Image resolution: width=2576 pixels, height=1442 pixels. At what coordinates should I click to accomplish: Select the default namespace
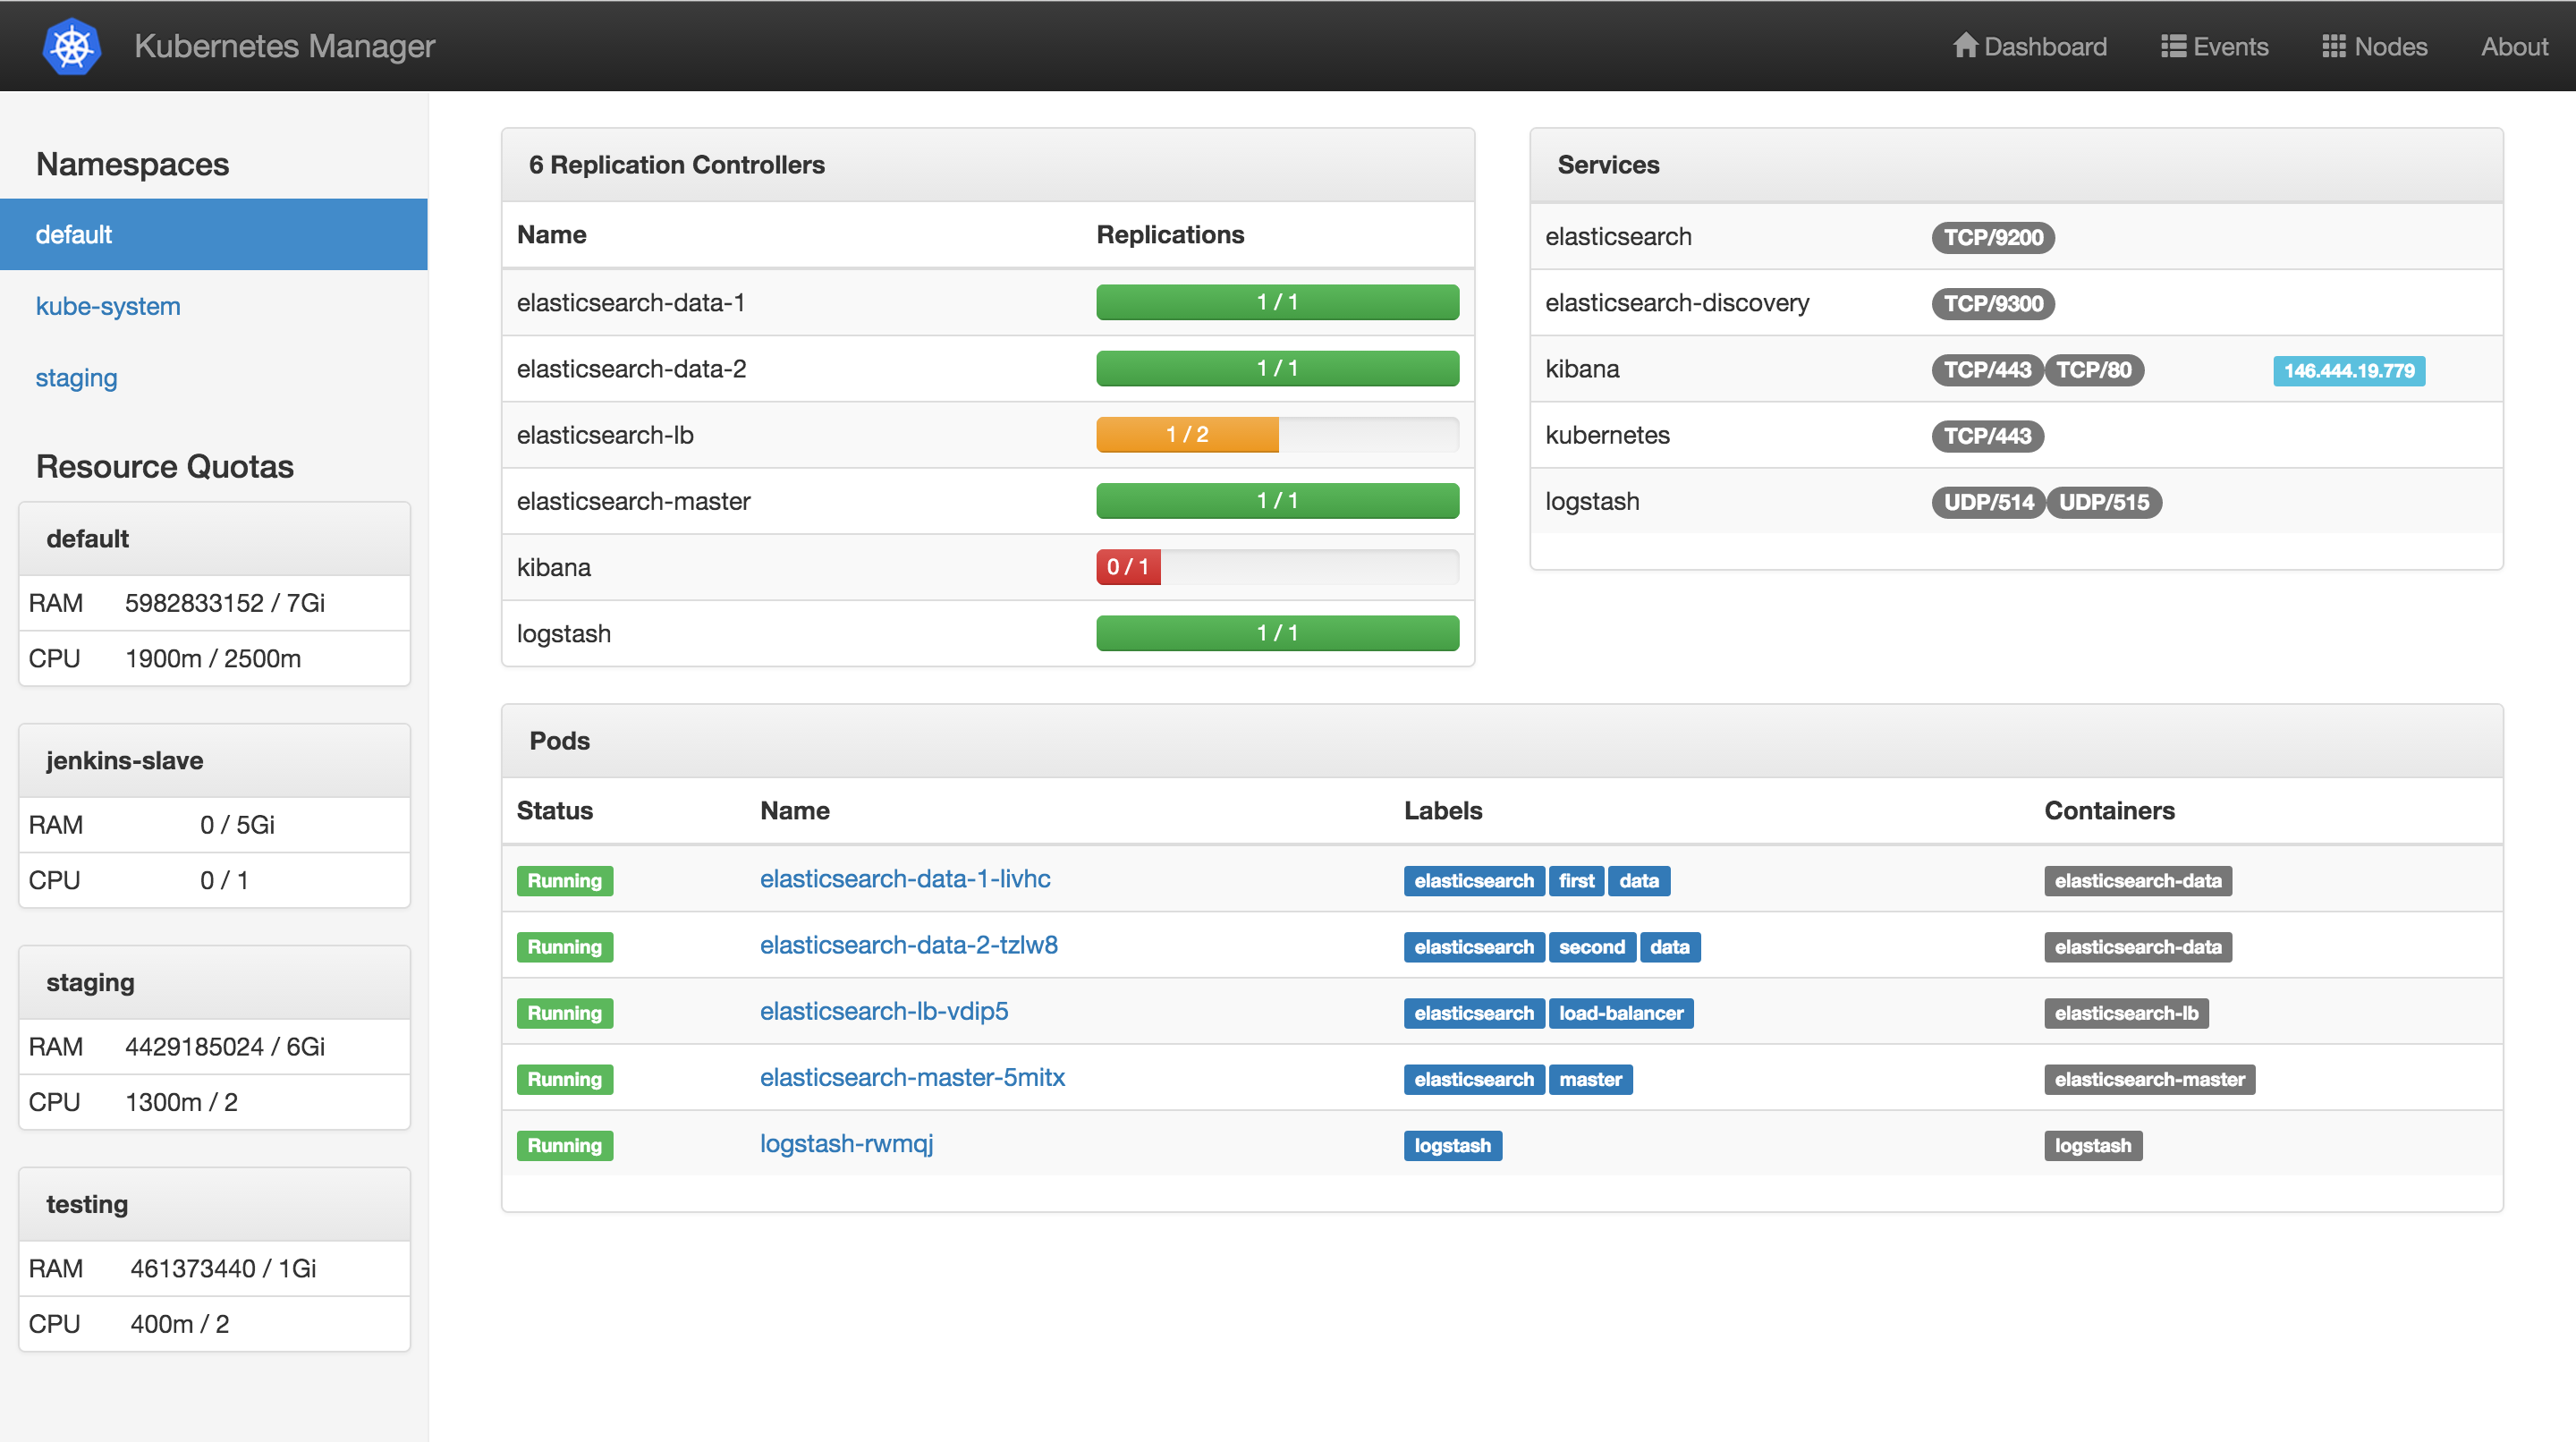(74, 234)
